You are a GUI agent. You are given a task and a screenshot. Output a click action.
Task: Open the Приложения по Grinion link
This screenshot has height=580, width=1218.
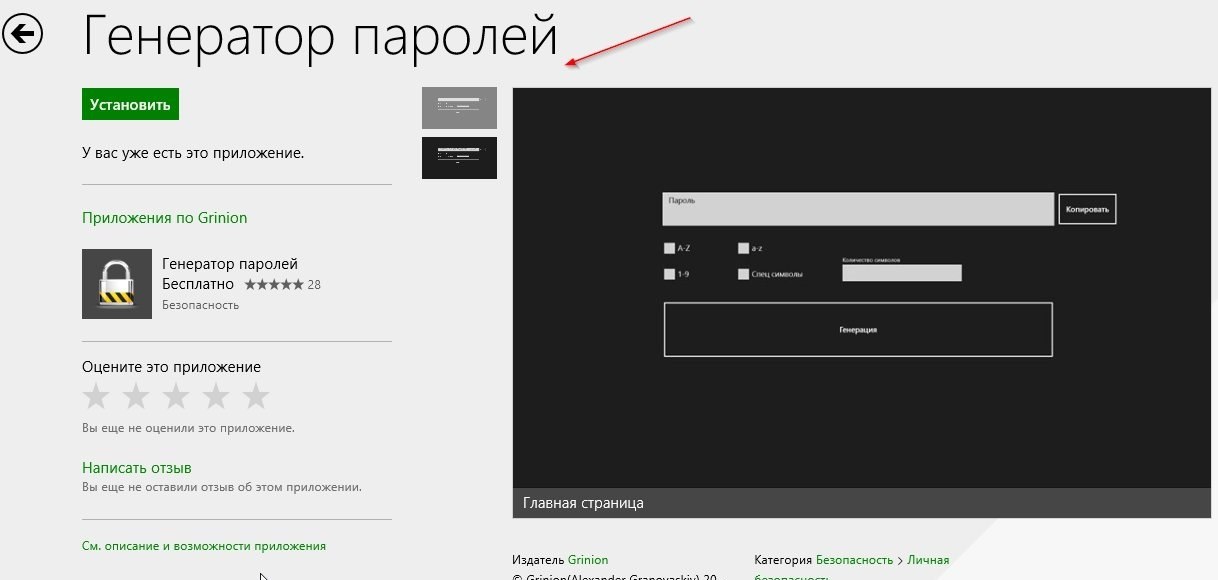[x=164, y=218]
